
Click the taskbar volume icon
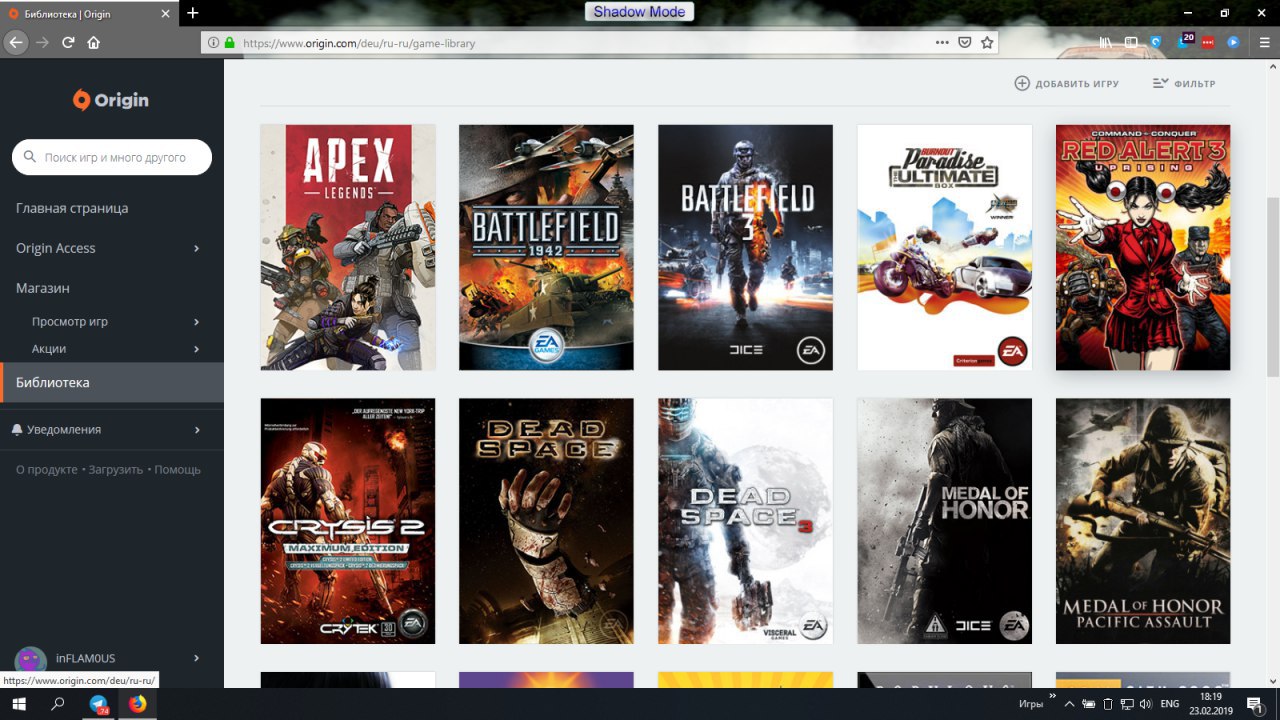tap(1145, 704)
